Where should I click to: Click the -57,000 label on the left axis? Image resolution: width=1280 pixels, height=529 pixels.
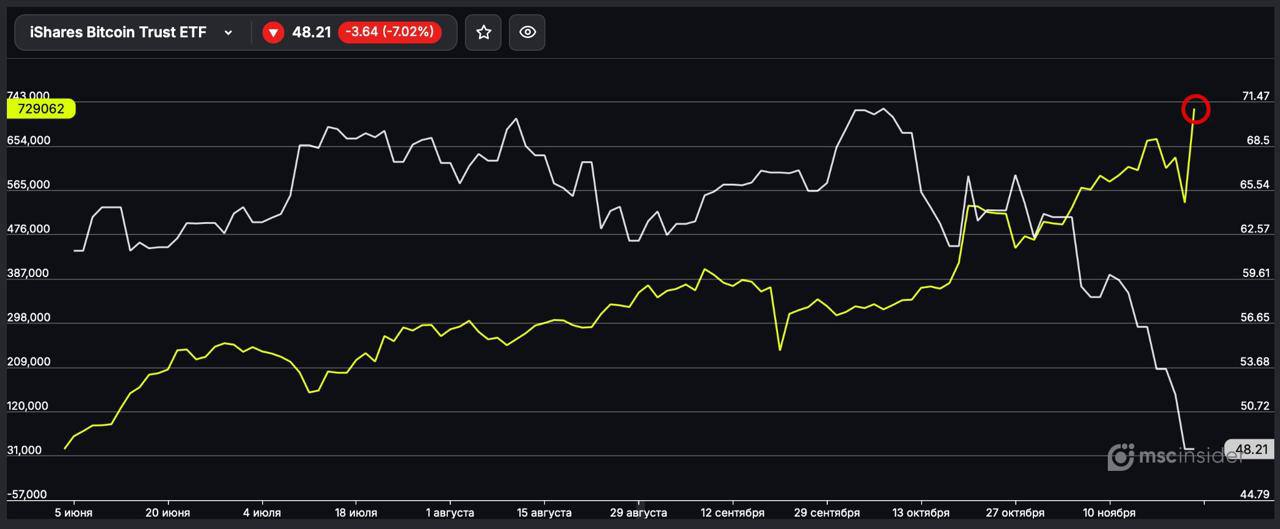tap(29, 494)
